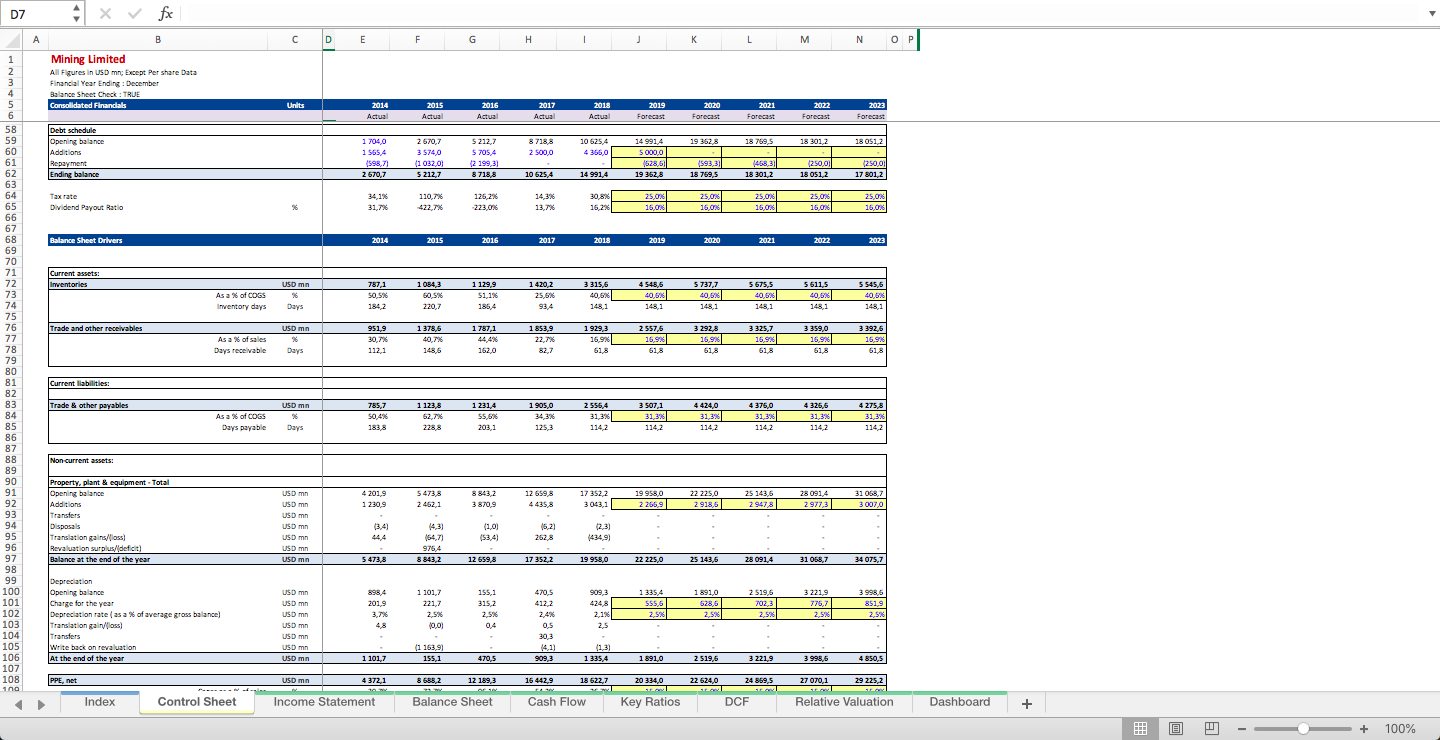Screen dimensions: 1440x740
Task: Select column header D
Action: 329,40
